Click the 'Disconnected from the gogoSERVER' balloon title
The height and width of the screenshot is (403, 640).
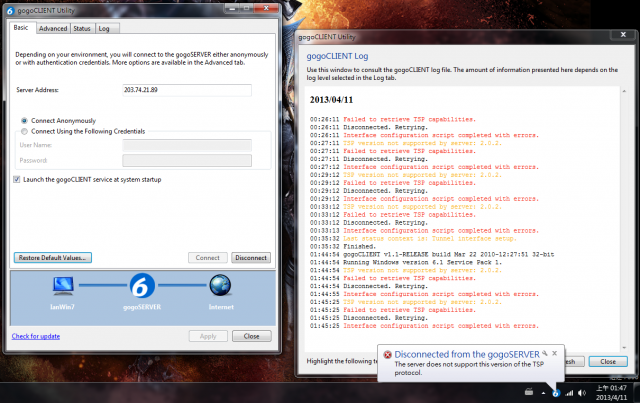[467, 354]
